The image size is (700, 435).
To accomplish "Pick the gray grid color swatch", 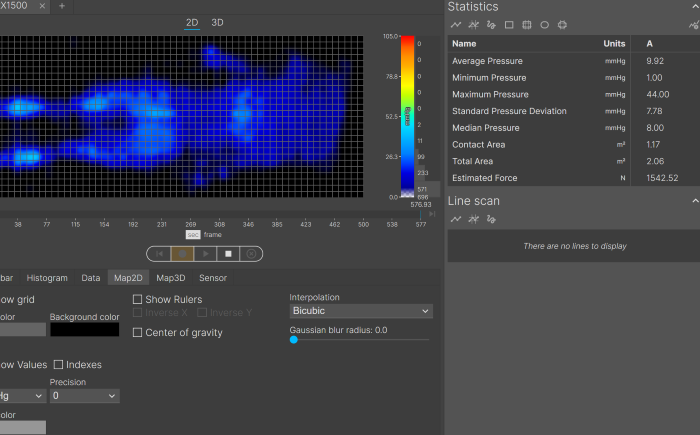I will click(x=23, y=330).
